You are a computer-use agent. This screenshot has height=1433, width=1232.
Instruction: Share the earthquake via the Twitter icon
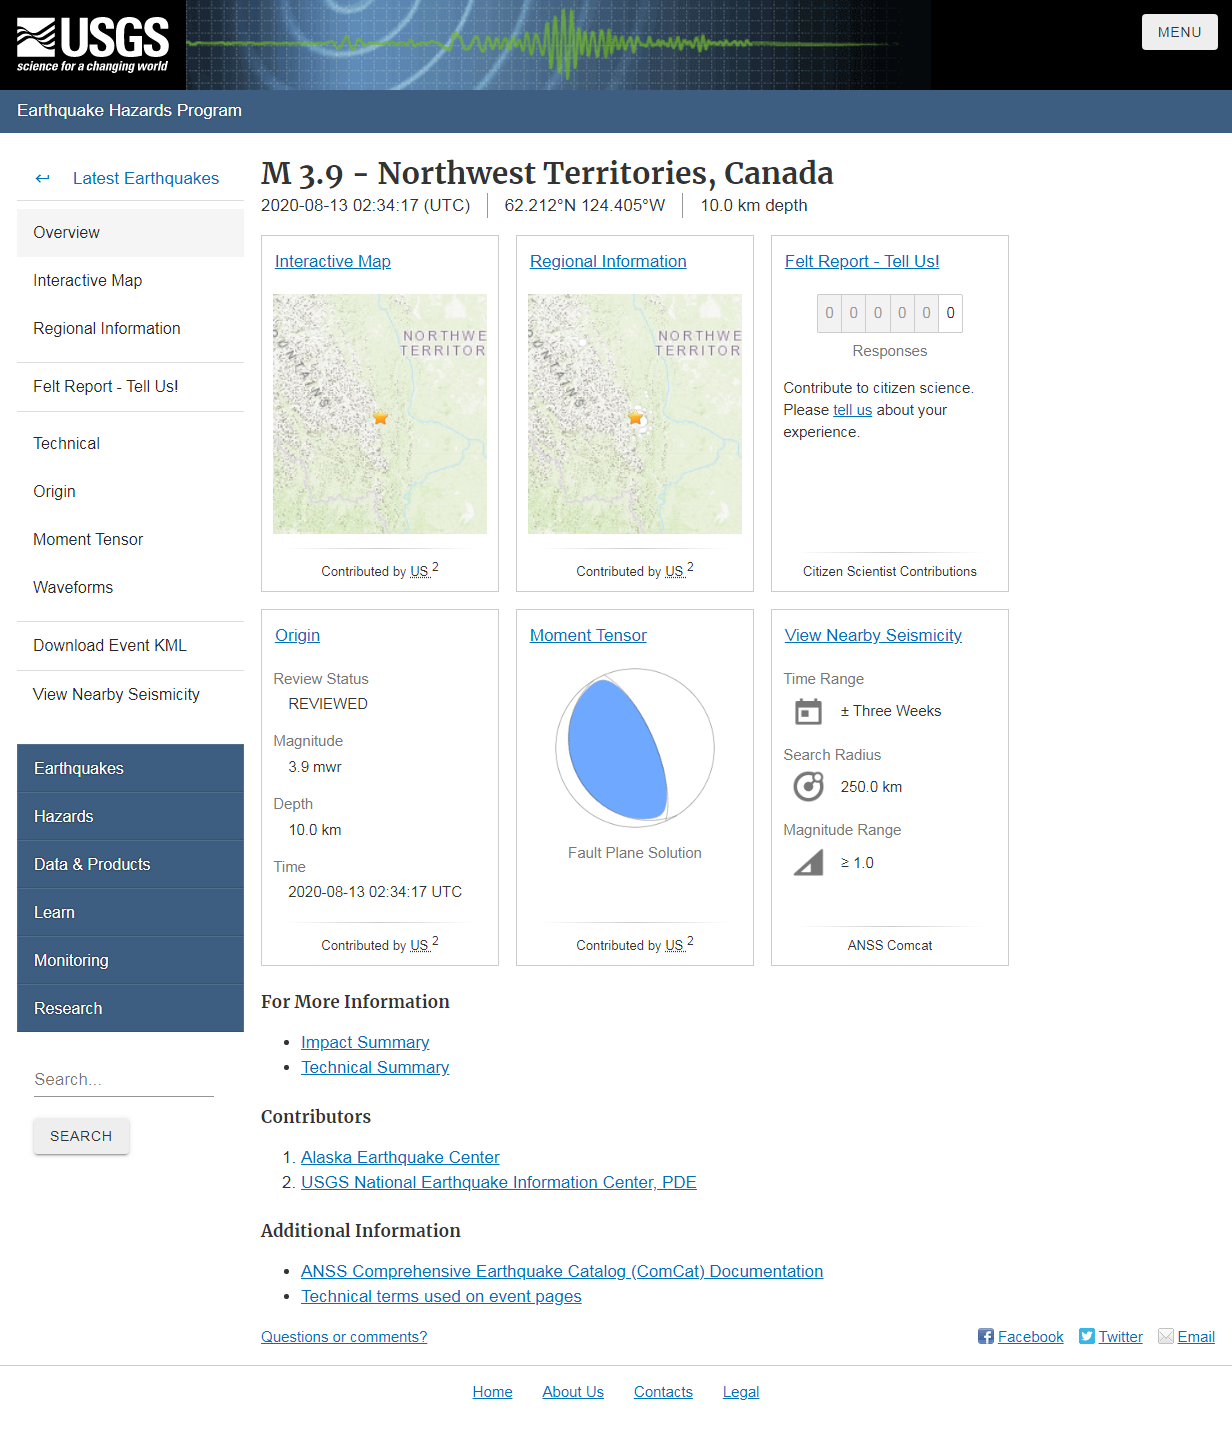pos(1086,1336)
